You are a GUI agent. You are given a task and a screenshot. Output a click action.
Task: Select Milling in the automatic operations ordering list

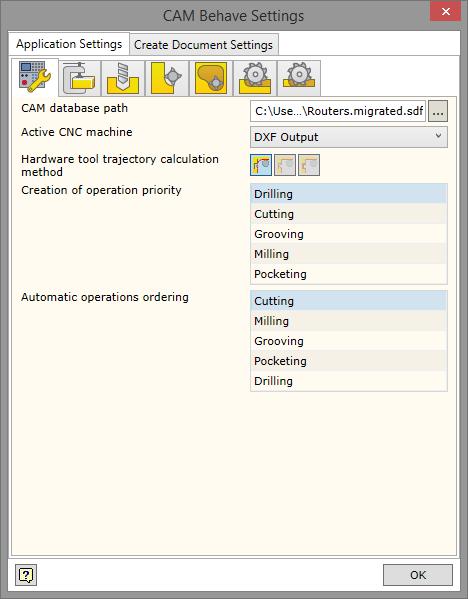348,321
